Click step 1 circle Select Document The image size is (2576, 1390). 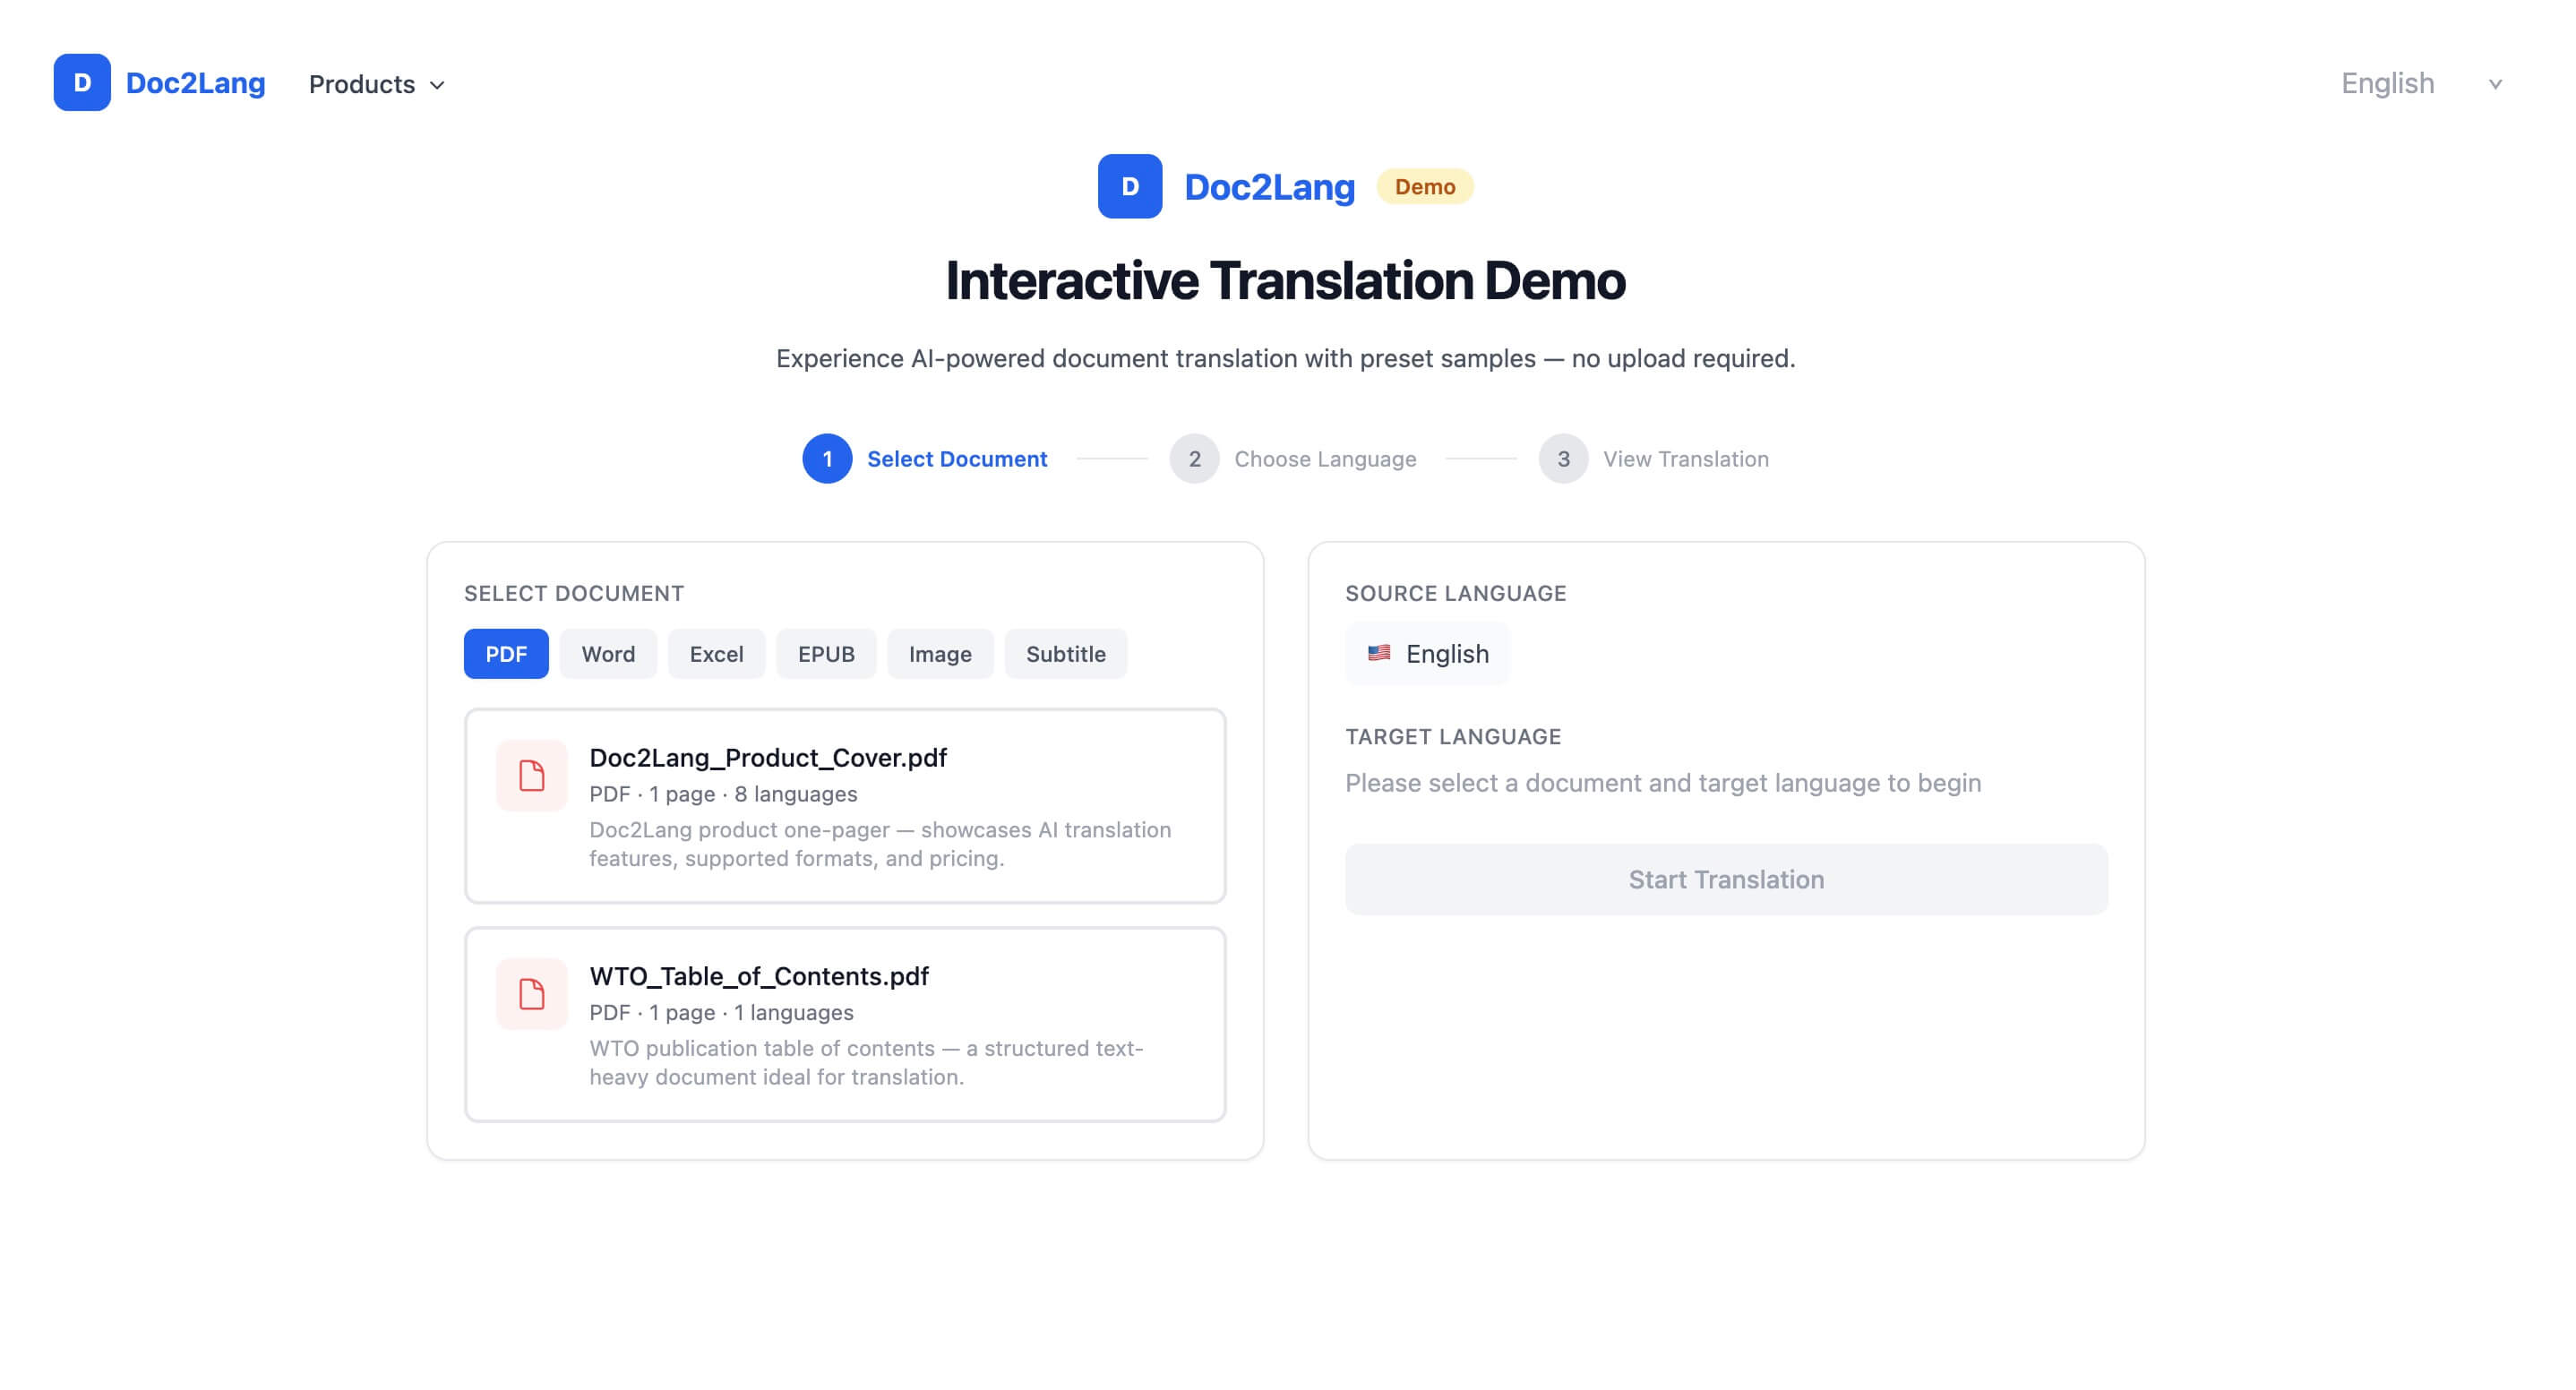coord(827,459)
